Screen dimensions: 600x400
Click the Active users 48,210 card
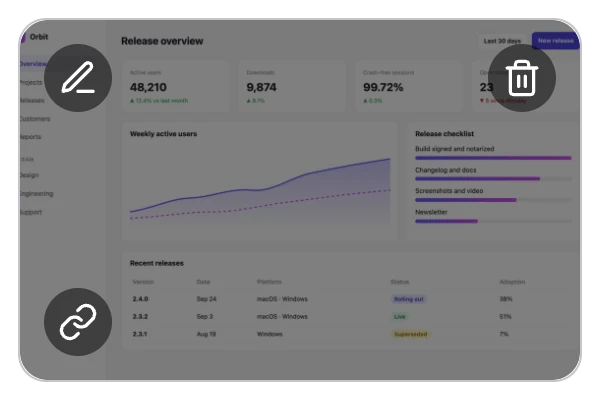(176, 87)
